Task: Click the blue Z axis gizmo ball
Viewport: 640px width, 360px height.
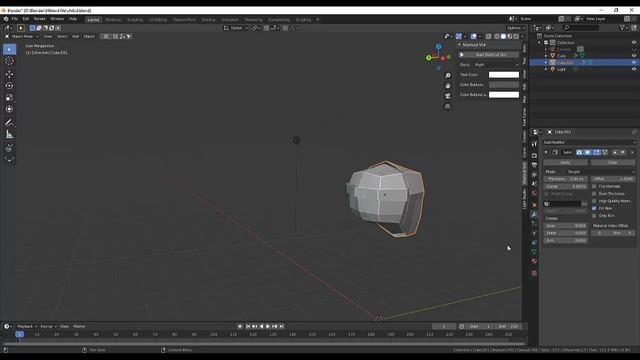Action: pyautogui.click(x=438, y=47)
